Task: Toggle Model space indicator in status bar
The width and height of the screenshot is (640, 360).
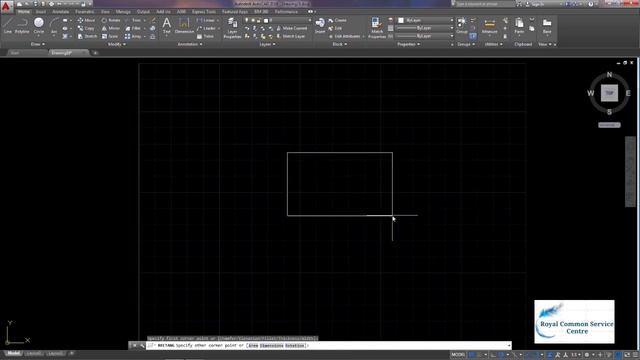Action: tap(458, 355)
